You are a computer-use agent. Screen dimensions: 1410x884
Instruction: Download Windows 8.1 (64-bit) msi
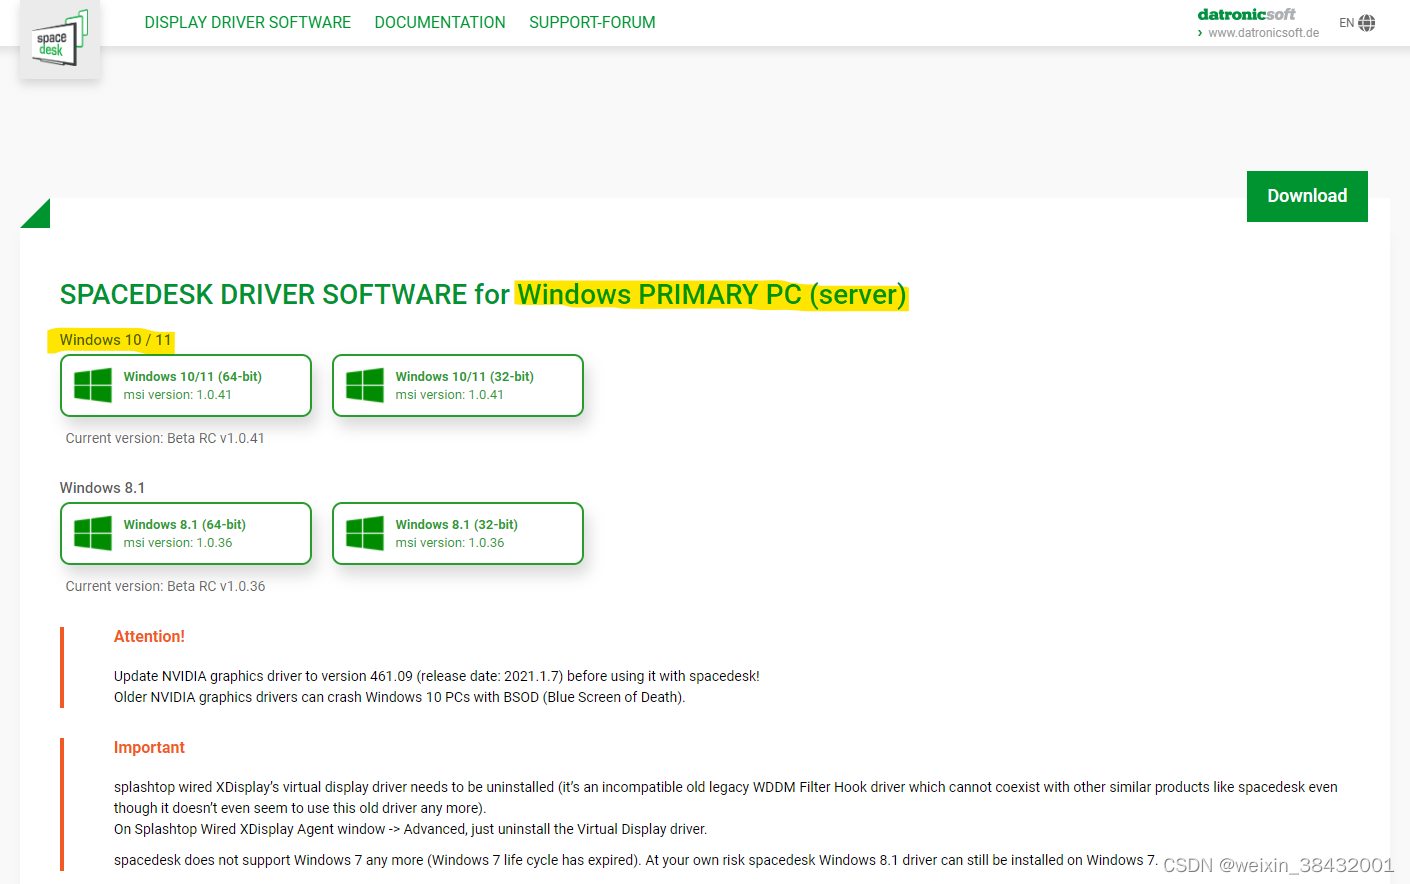tap(186, 533)
